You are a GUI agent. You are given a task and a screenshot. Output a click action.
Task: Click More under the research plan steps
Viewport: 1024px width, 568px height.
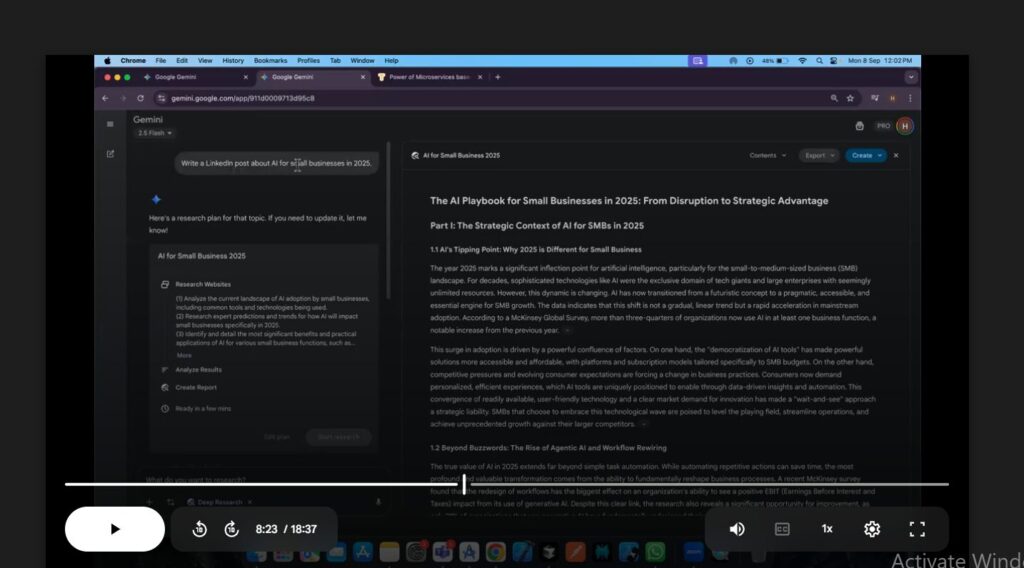184,355
